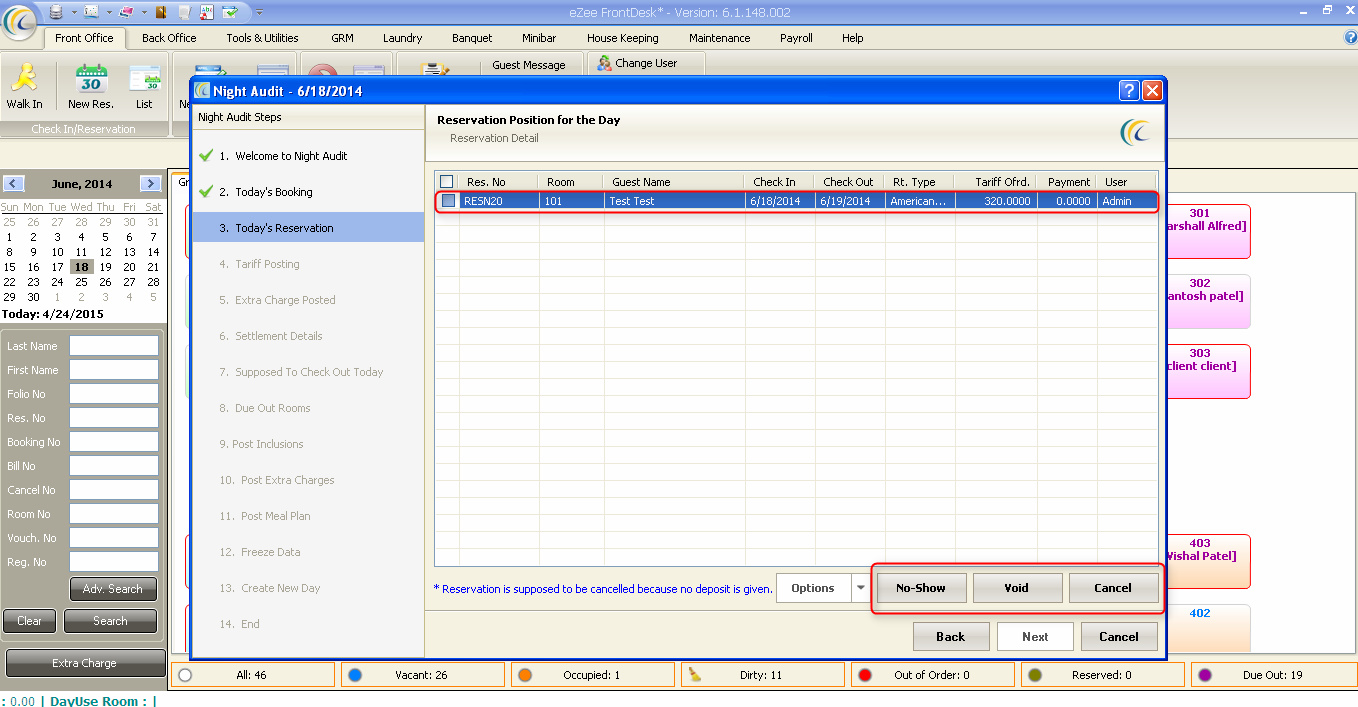Sort by Res. No column header
This screenshot has width=1358, height=707.
[x=498, y=182]
